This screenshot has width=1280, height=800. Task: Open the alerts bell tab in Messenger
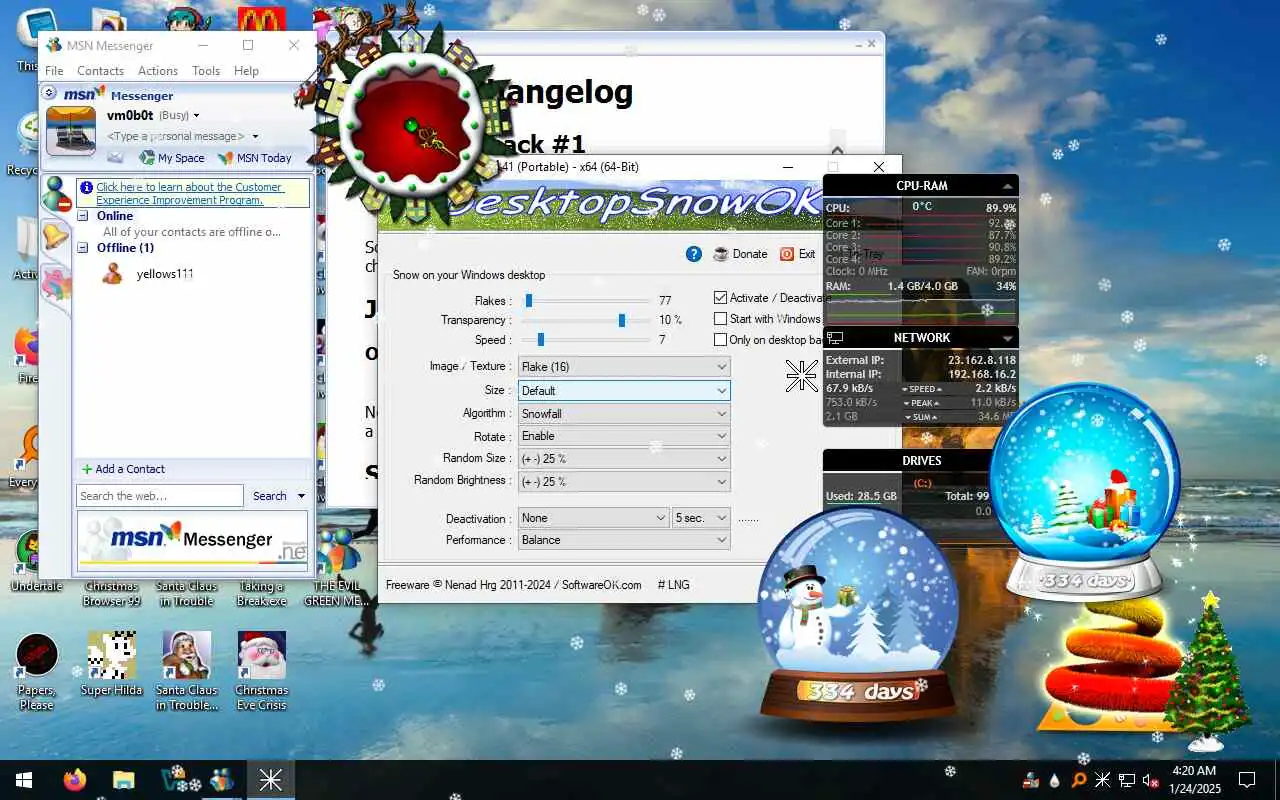point(55,237)
